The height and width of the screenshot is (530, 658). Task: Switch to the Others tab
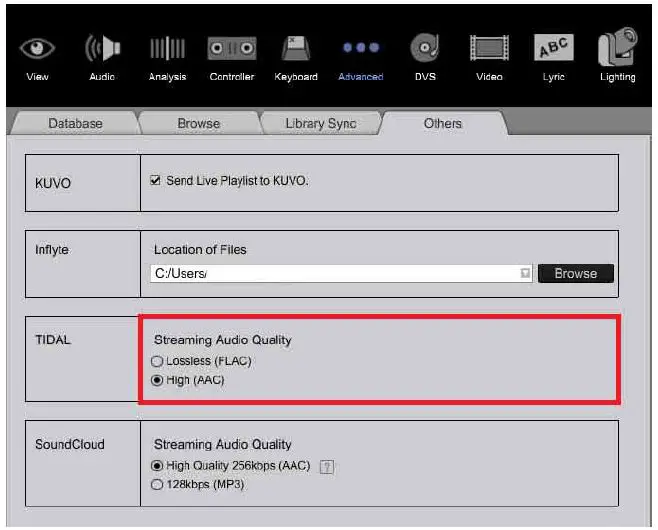(443, 123)
